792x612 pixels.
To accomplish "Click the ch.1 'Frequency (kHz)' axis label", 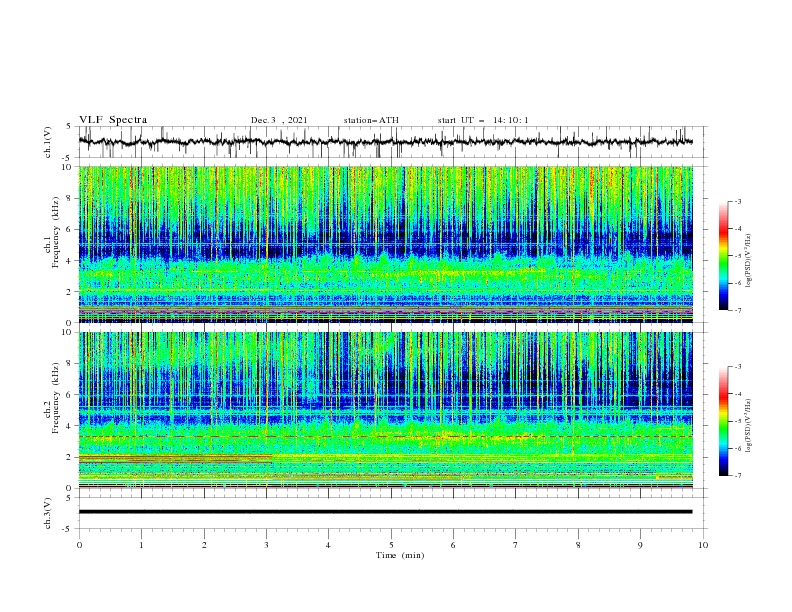I will coord(56,231).
